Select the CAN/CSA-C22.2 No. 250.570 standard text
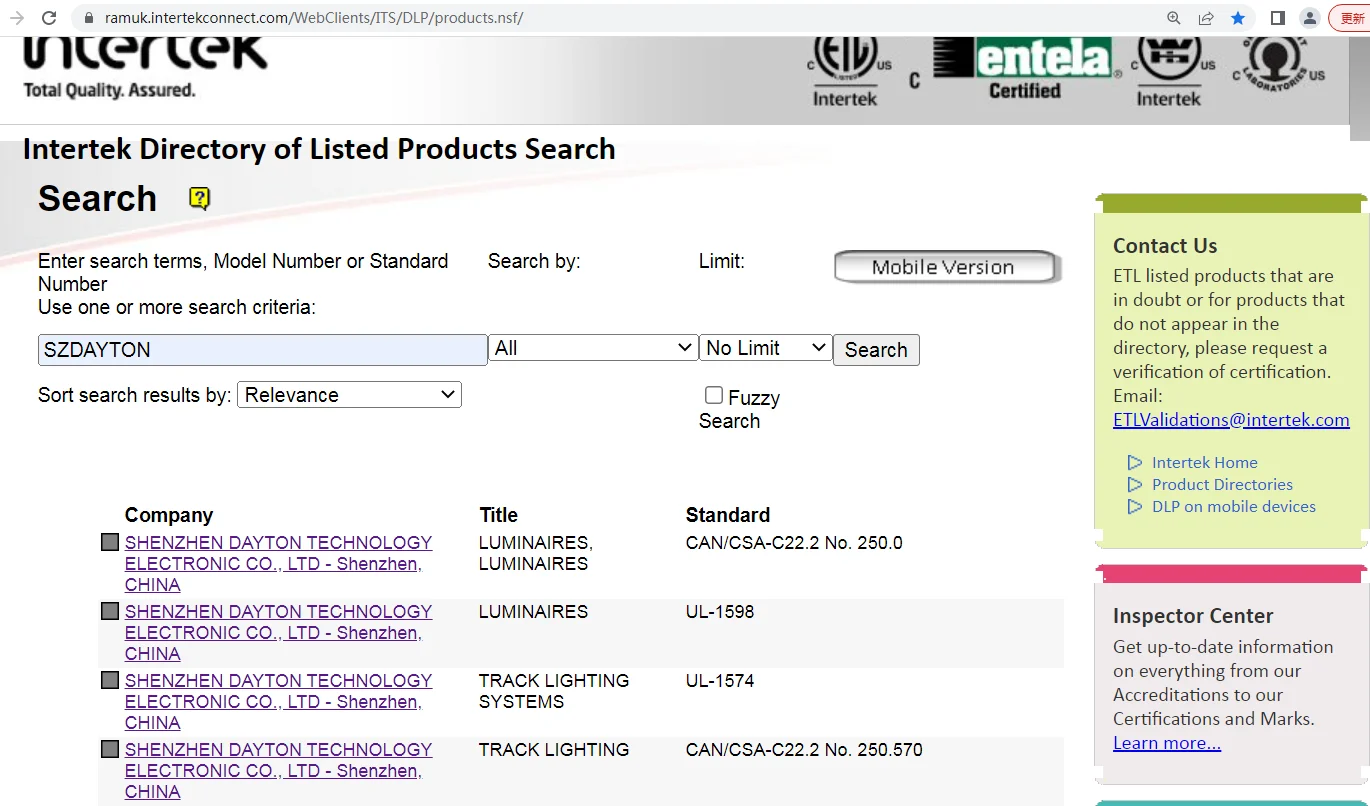1370x806 pixels. 804,750
